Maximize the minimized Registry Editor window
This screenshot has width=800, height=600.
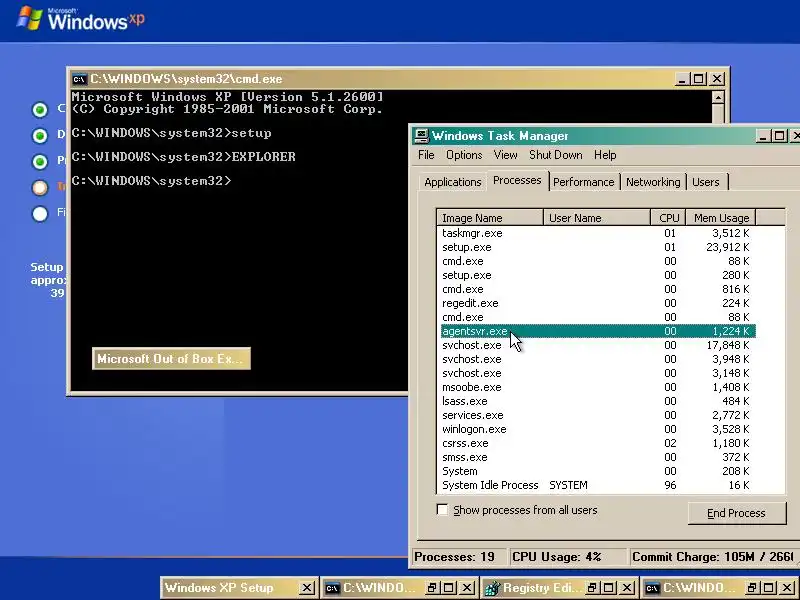[609, 588]
